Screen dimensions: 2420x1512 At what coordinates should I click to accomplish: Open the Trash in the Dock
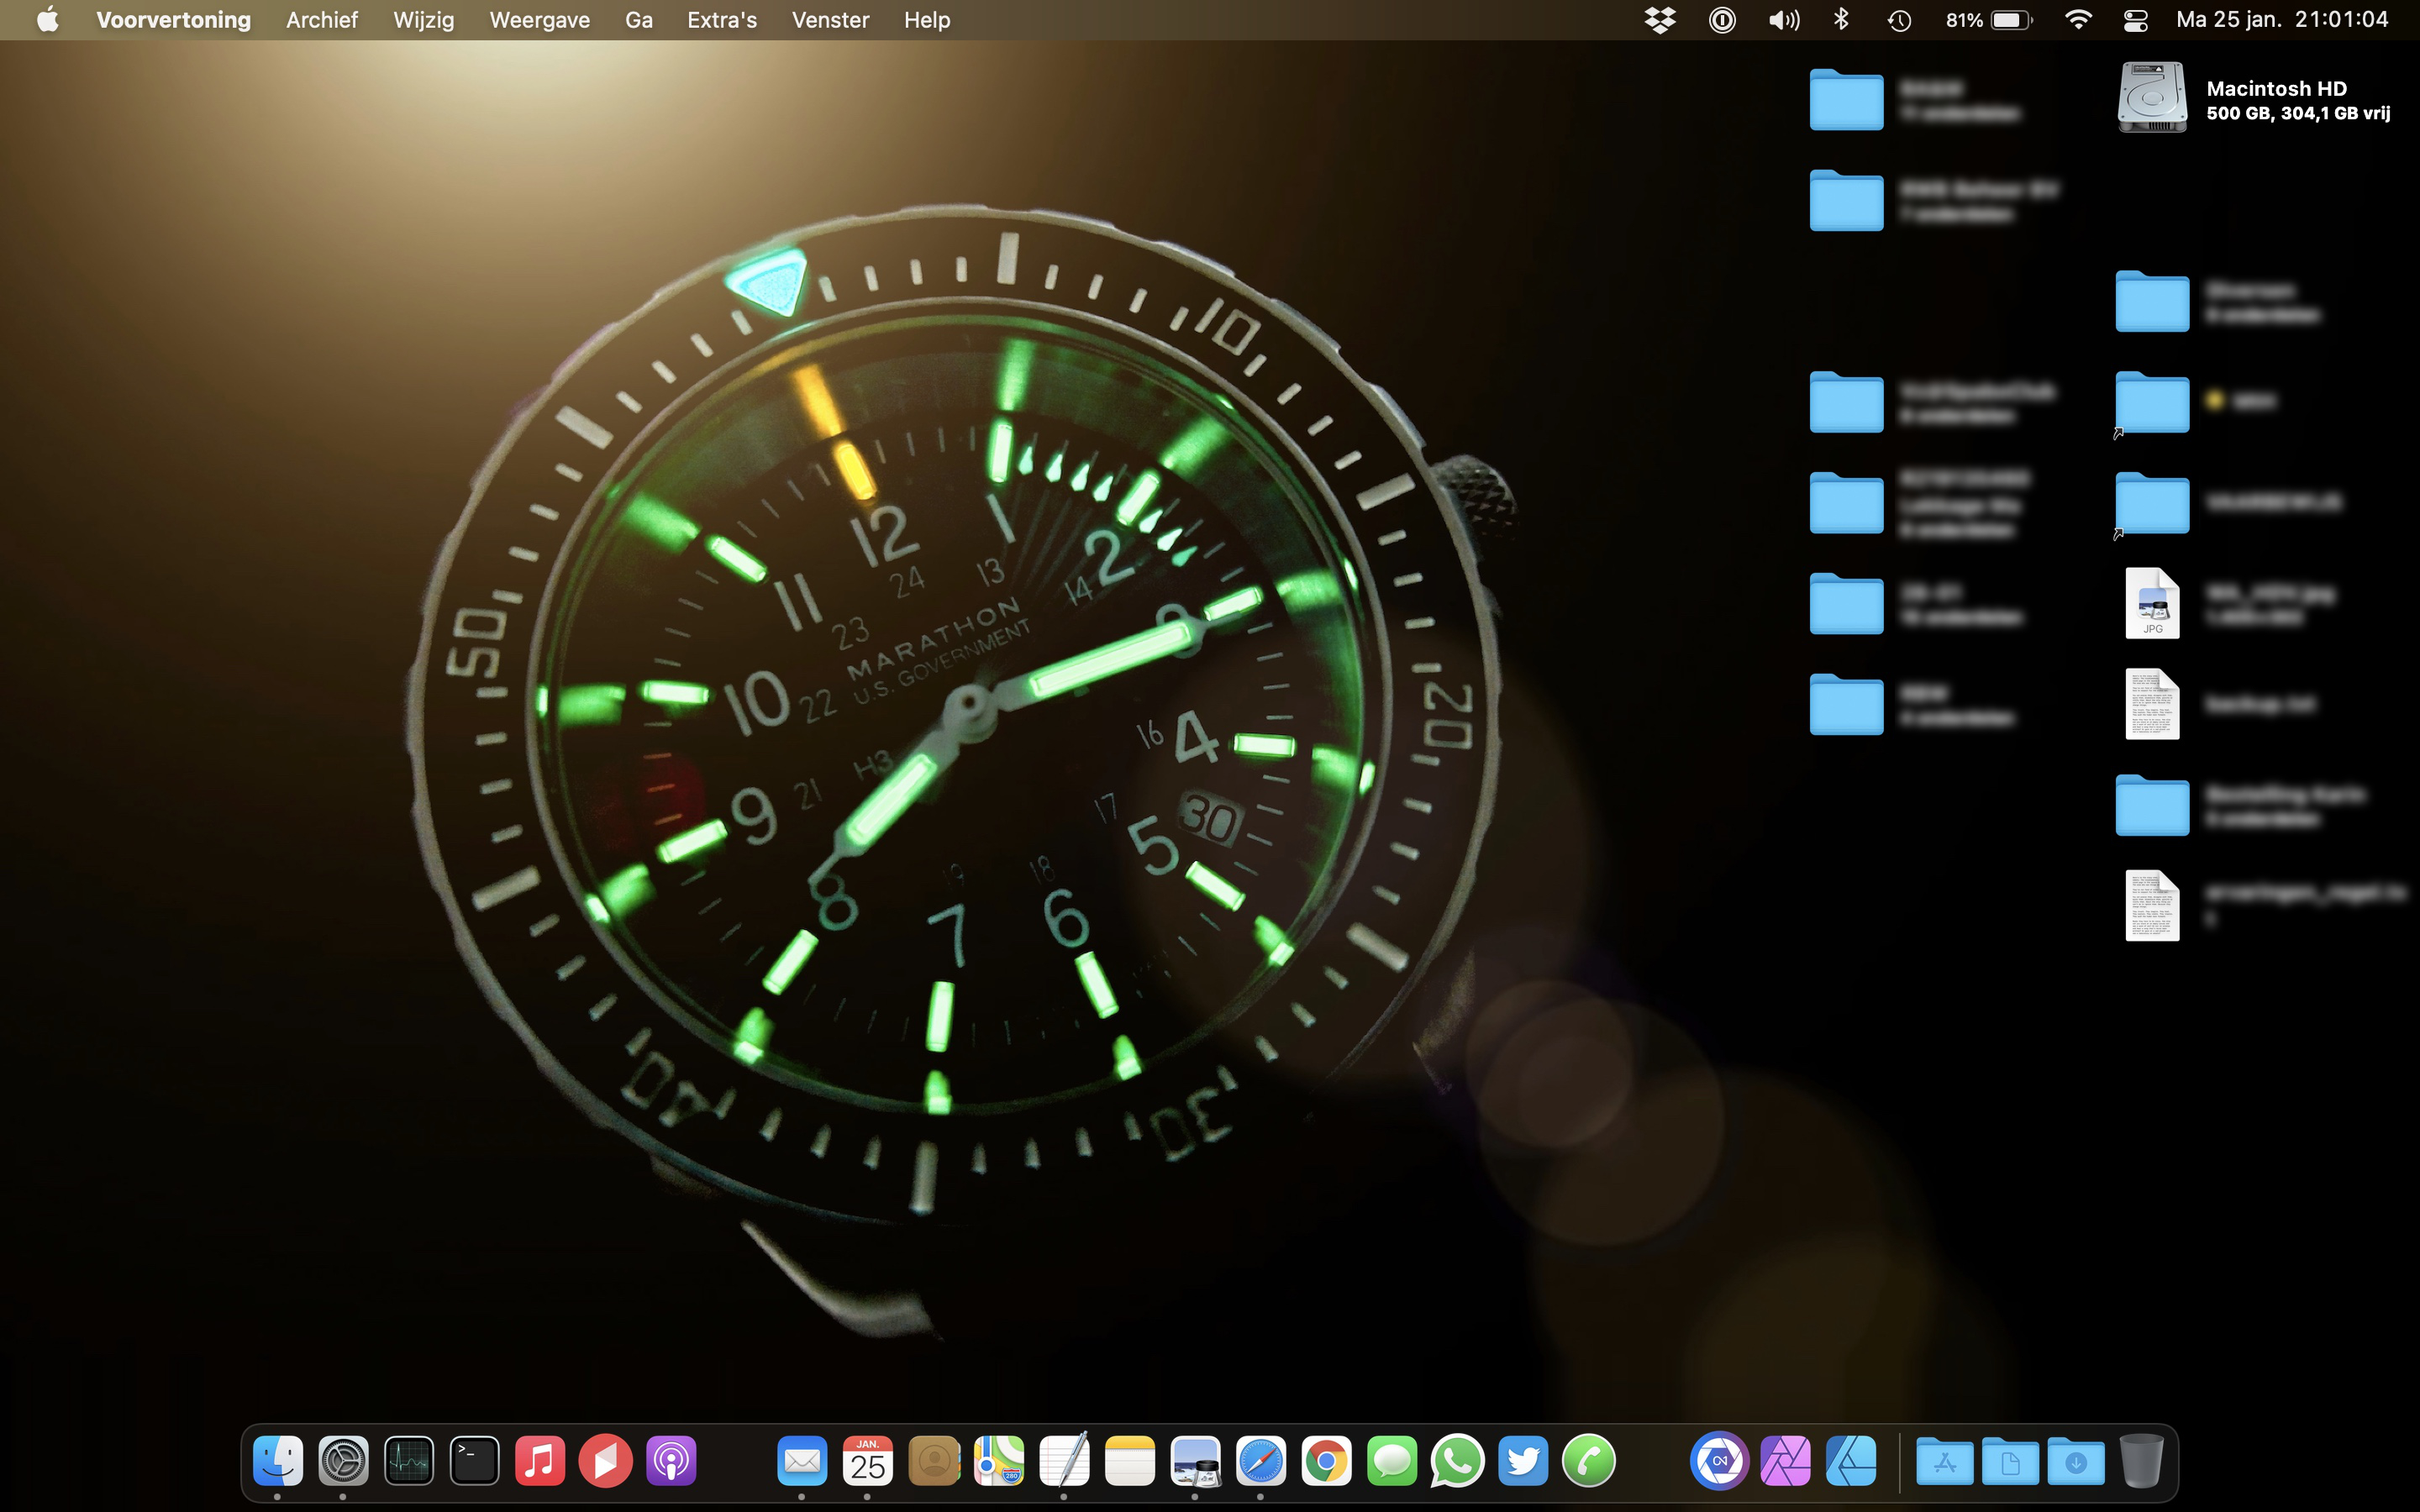(x=2141, y=1461)
